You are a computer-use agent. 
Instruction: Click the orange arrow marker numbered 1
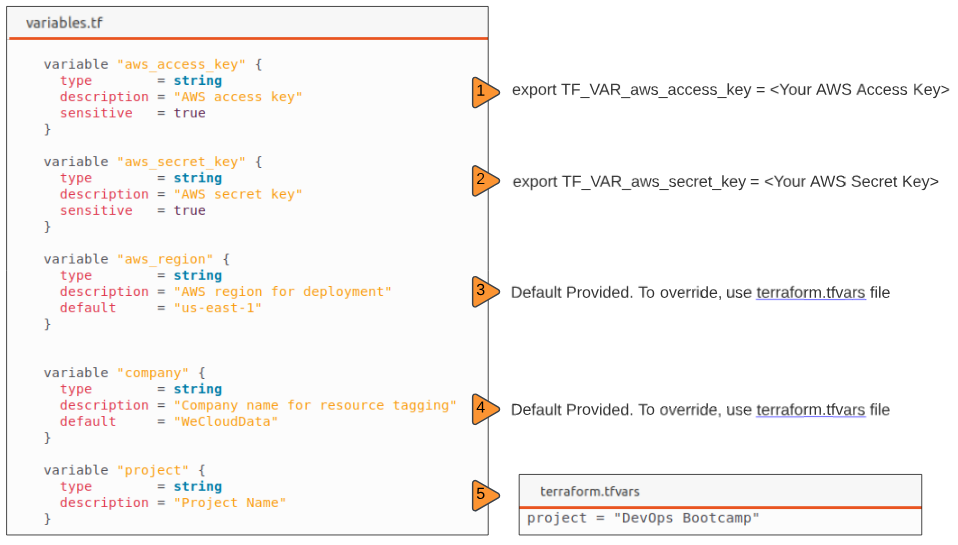(484, 92)
